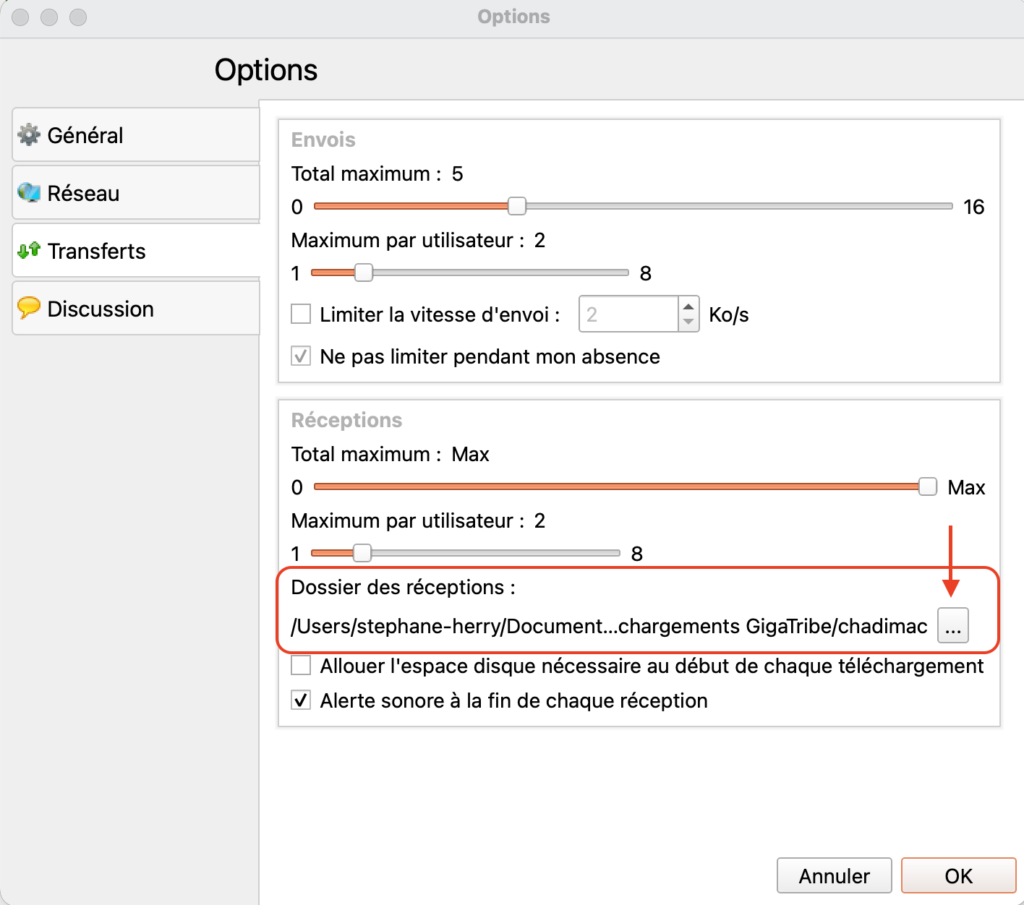The height and width of the screenshot is (905, 1024).
Task: Enable Limiter la vitesse d'envoi checkbox
Action: tap(301, 315)
